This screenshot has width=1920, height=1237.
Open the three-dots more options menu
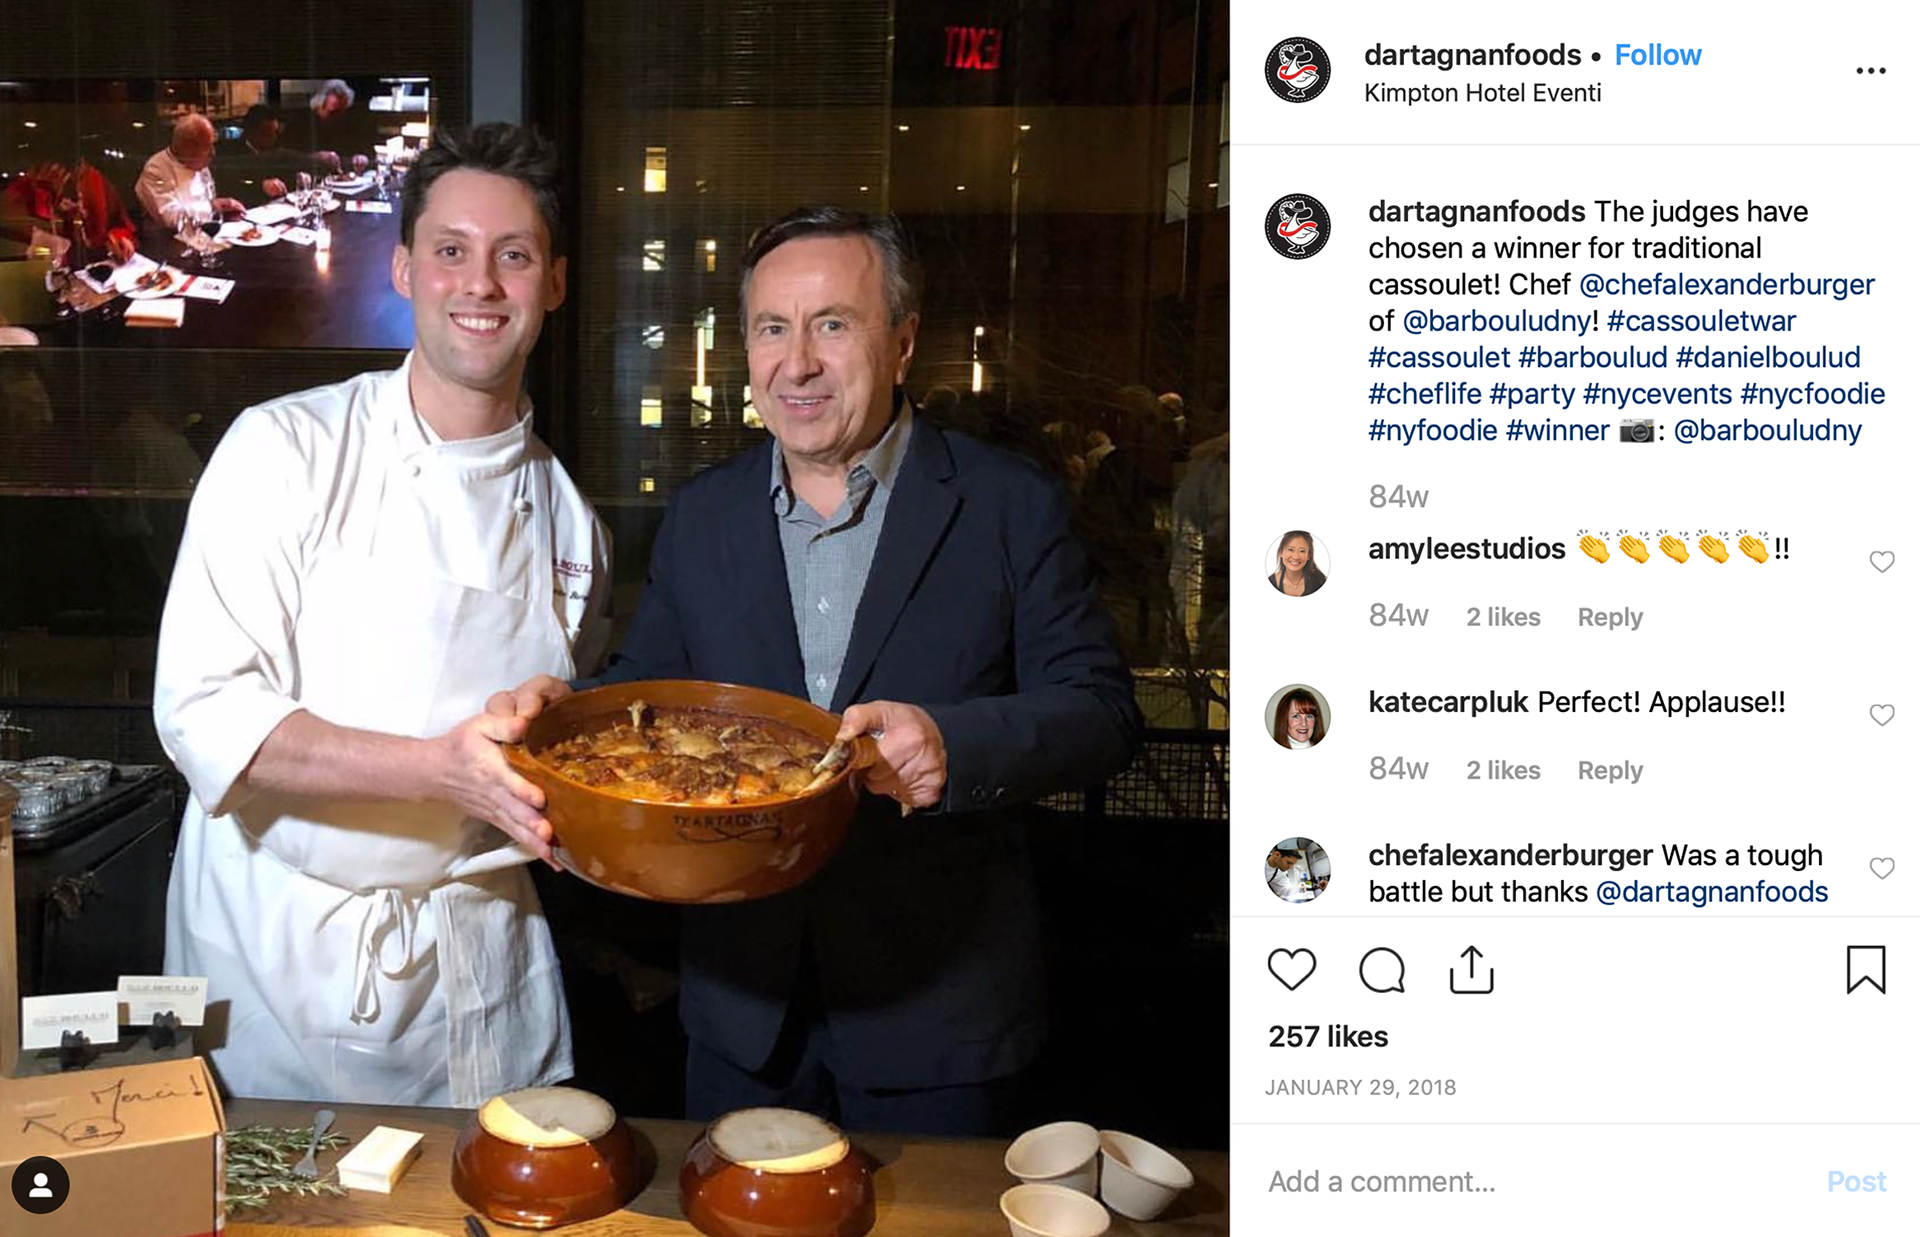click(x=1870, y=71)
